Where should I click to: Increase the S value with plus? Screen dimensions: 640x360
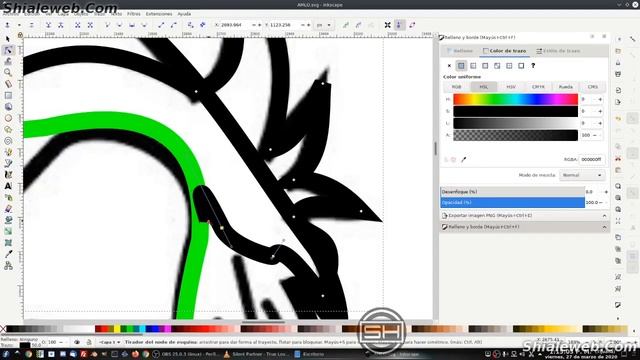[600, 111]
